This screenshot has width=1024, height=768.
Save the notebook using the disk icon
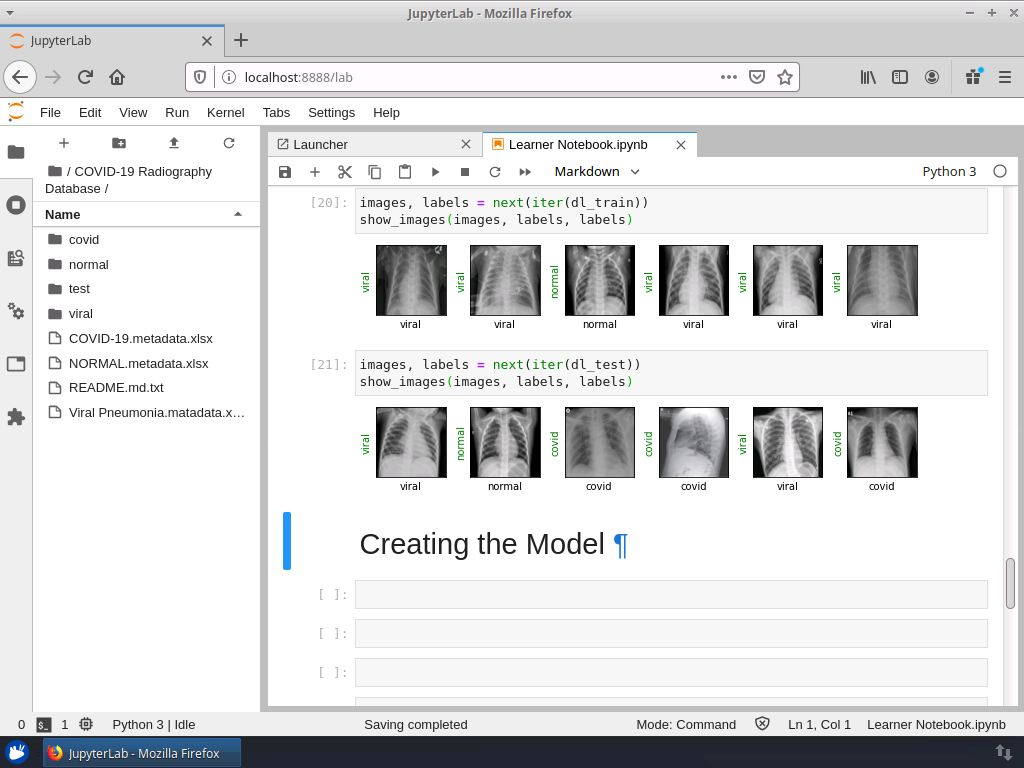(x=285, y=172)
